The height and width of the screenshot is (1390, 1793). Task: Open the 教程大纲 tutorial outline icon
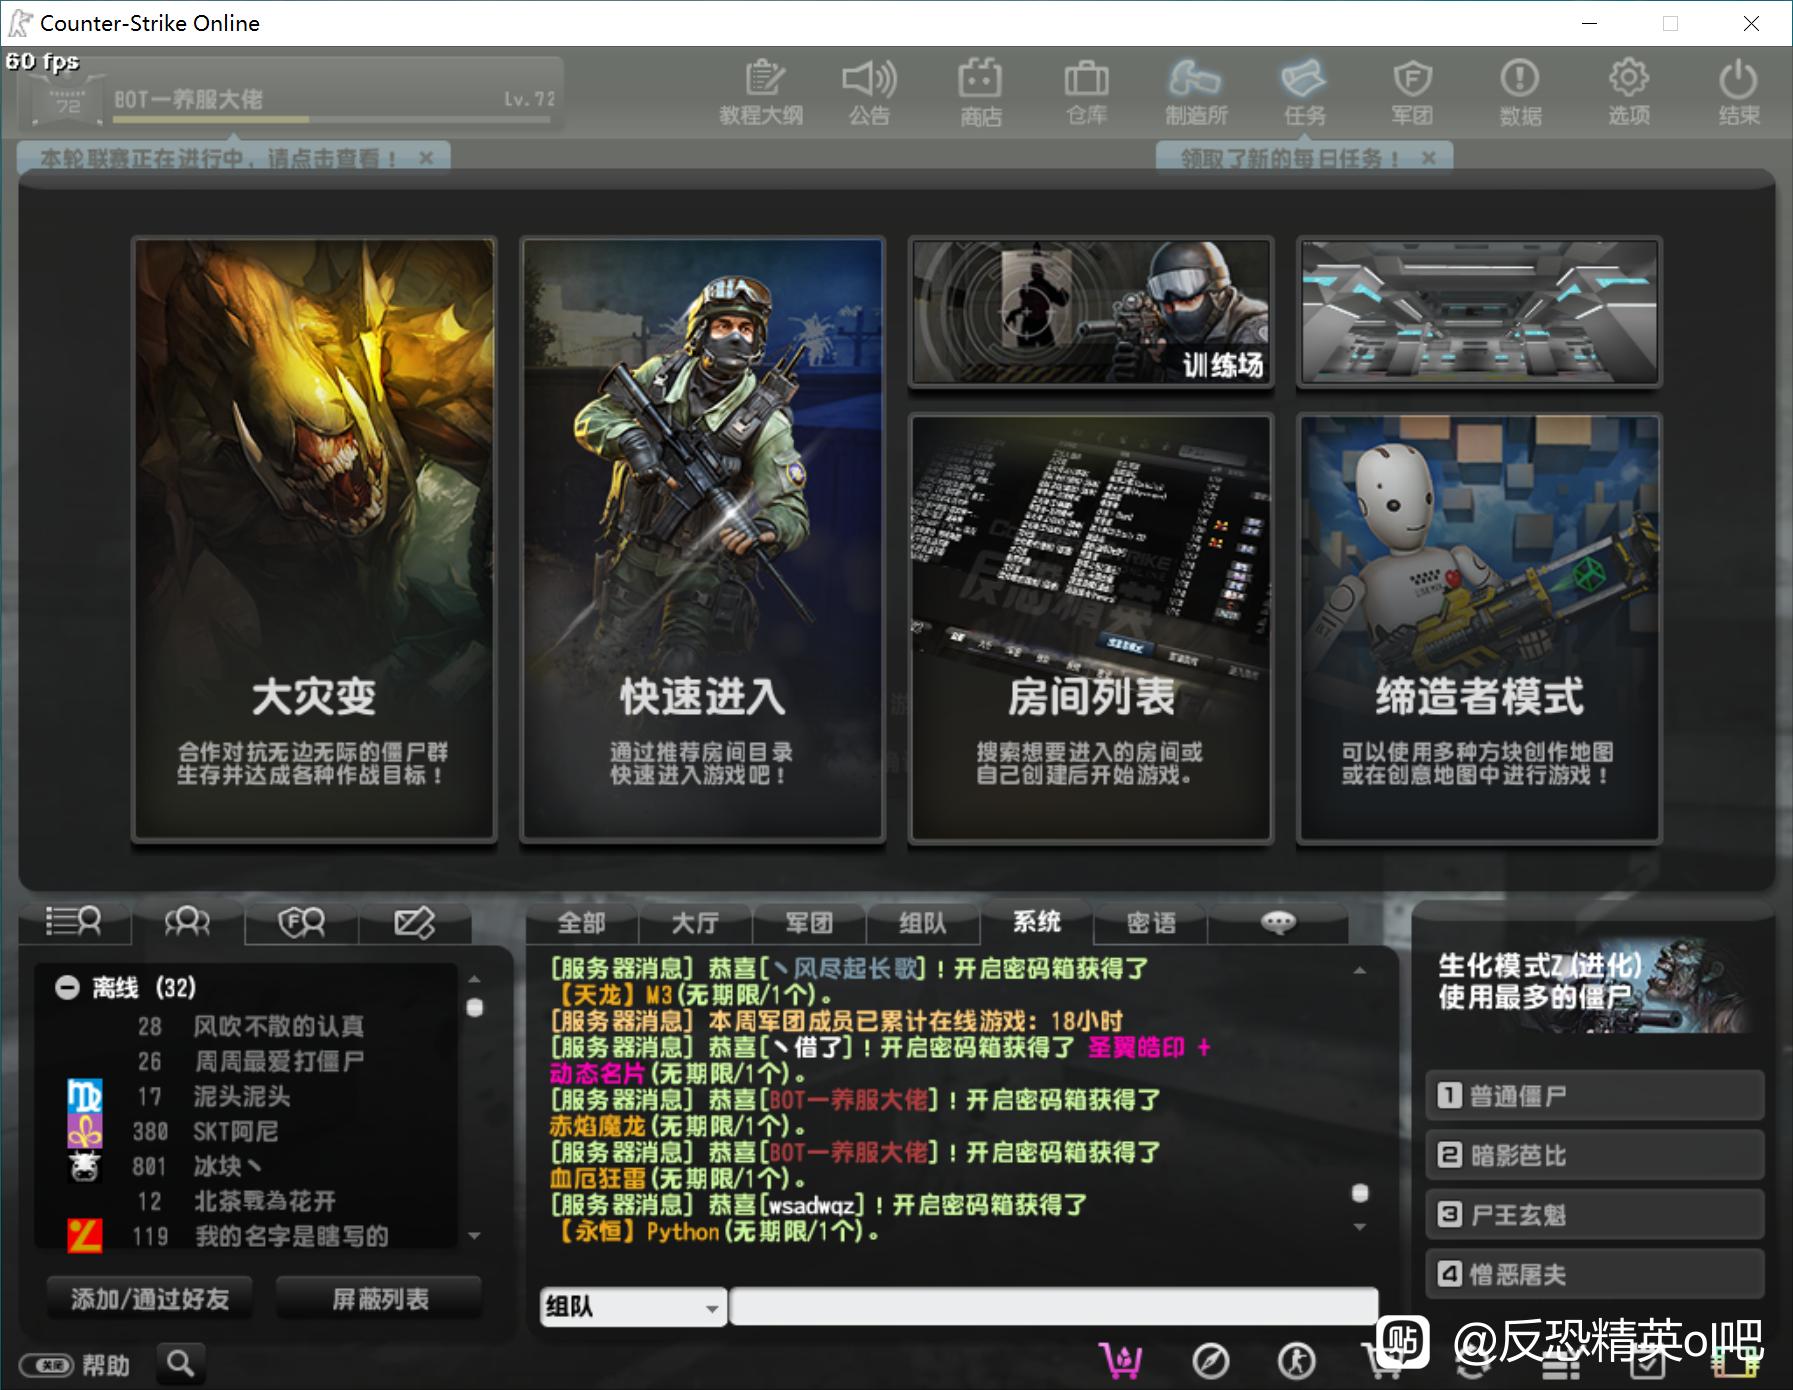(x=762, y=92)
